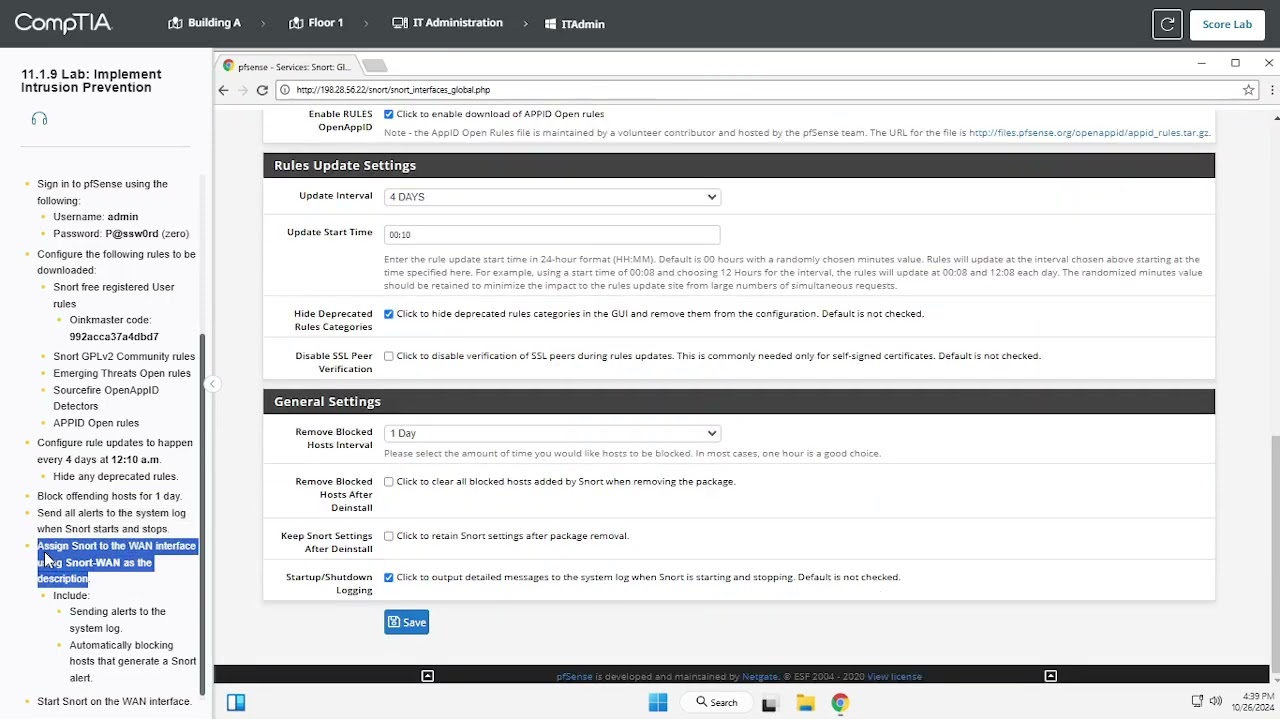Click the footer right collapse arrow icon
The image size is (1280, 720).
(1050, 676)
